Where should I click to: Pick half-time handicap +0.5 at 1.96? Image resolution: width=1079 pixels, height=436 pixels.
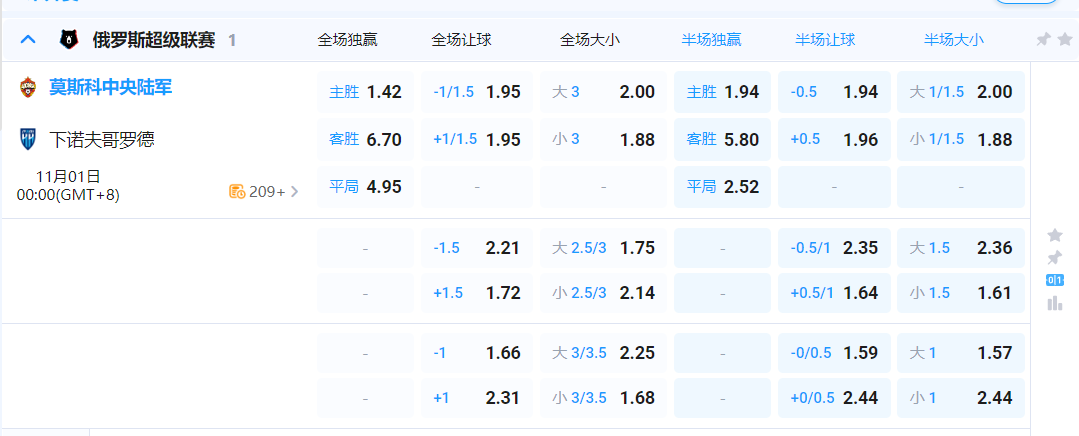click(834, 140)
